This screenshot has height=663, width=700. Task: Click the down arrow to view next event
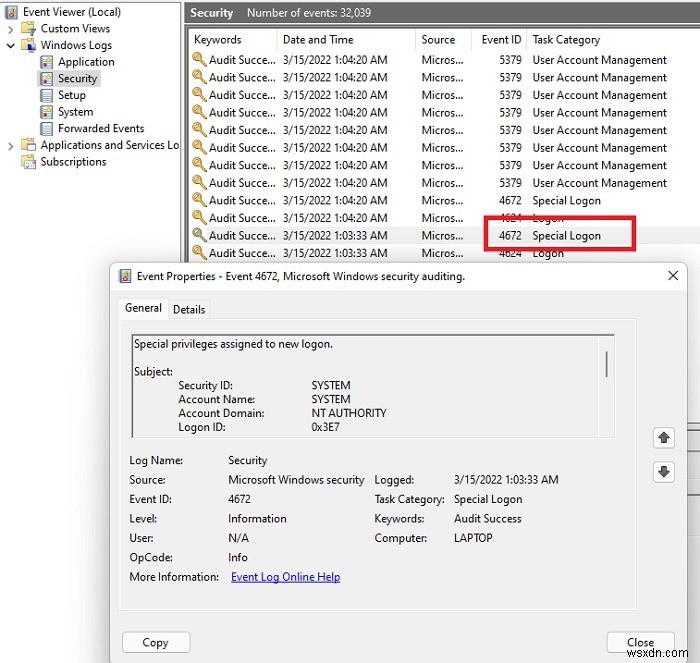[x=664, y=471]
